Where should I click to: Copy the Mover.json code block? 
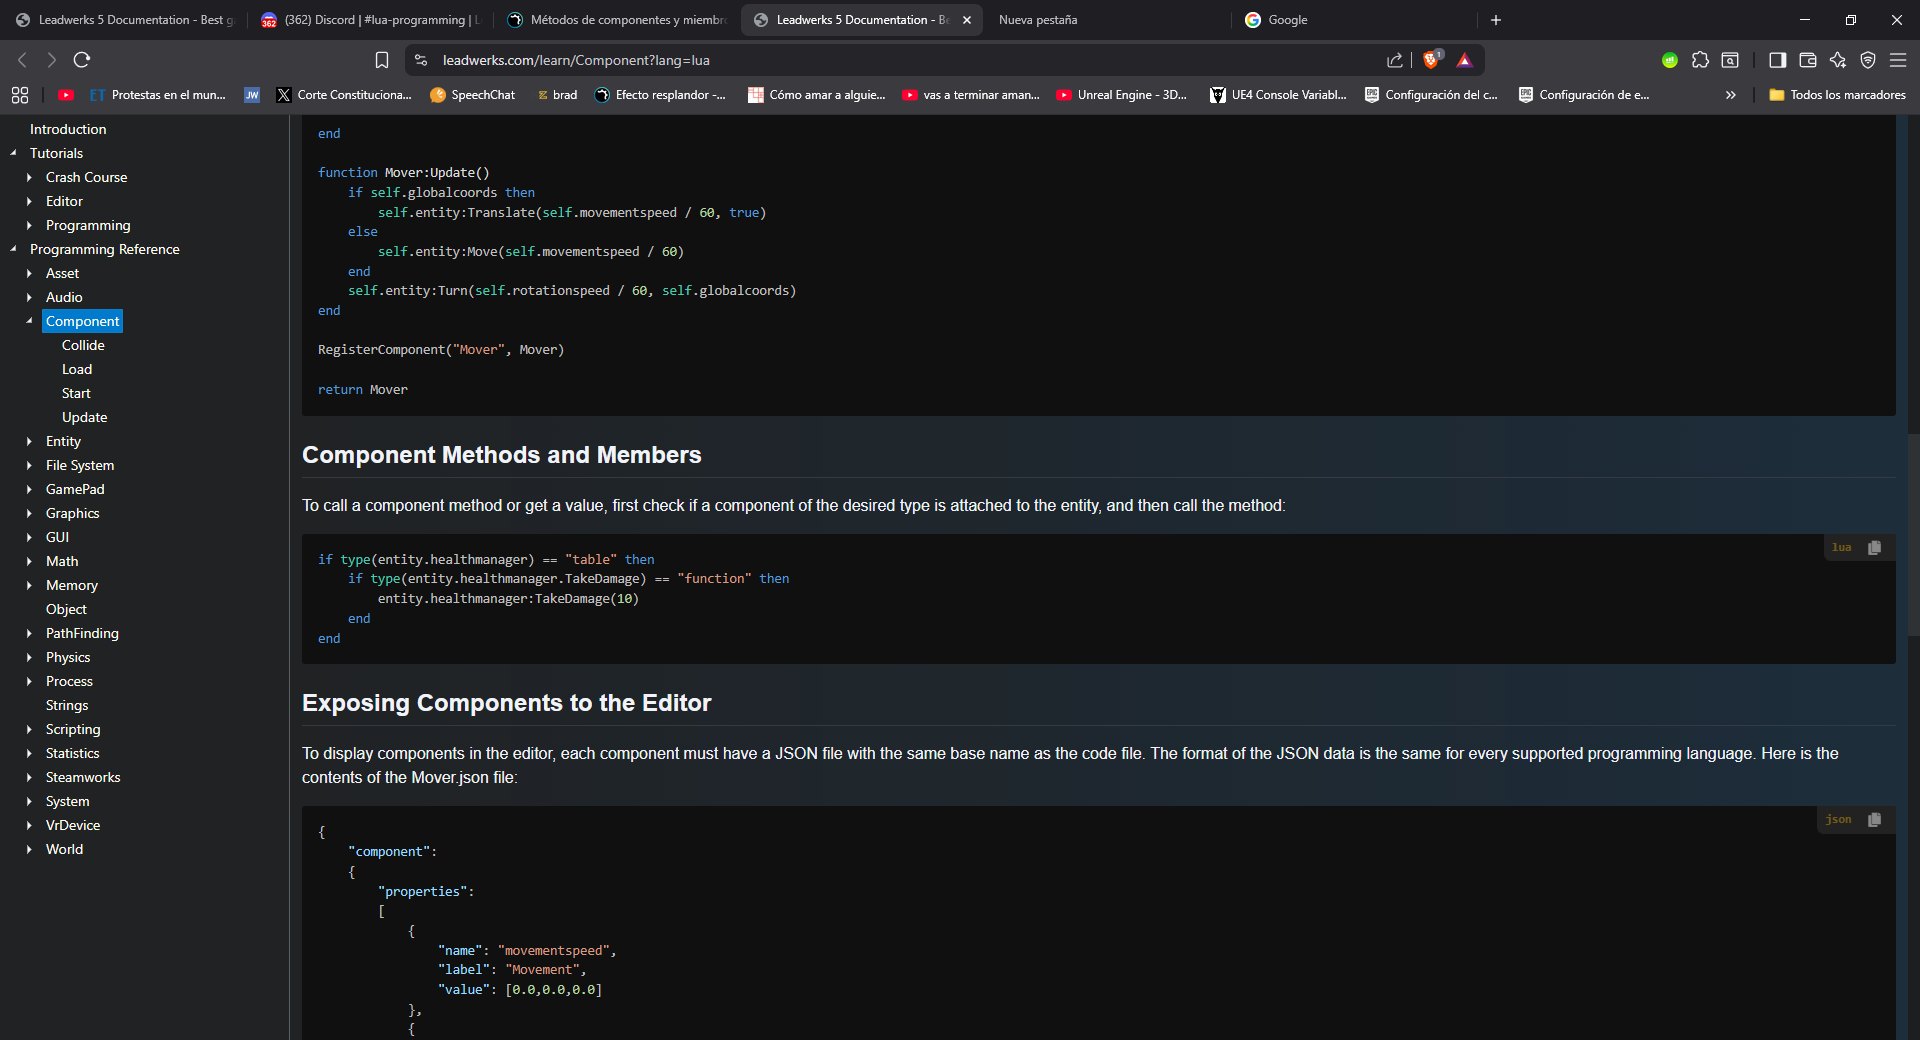[1874, 820]
